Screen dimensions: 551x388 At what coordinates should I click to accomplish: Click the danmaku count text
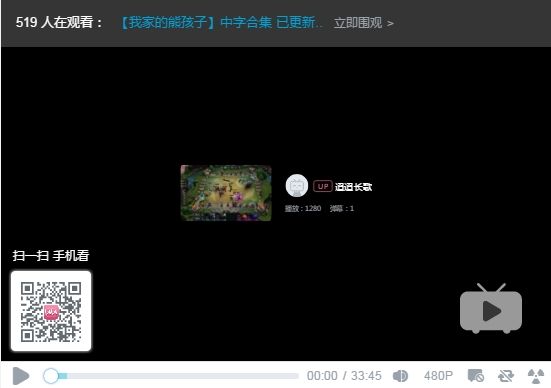[342, 208]
